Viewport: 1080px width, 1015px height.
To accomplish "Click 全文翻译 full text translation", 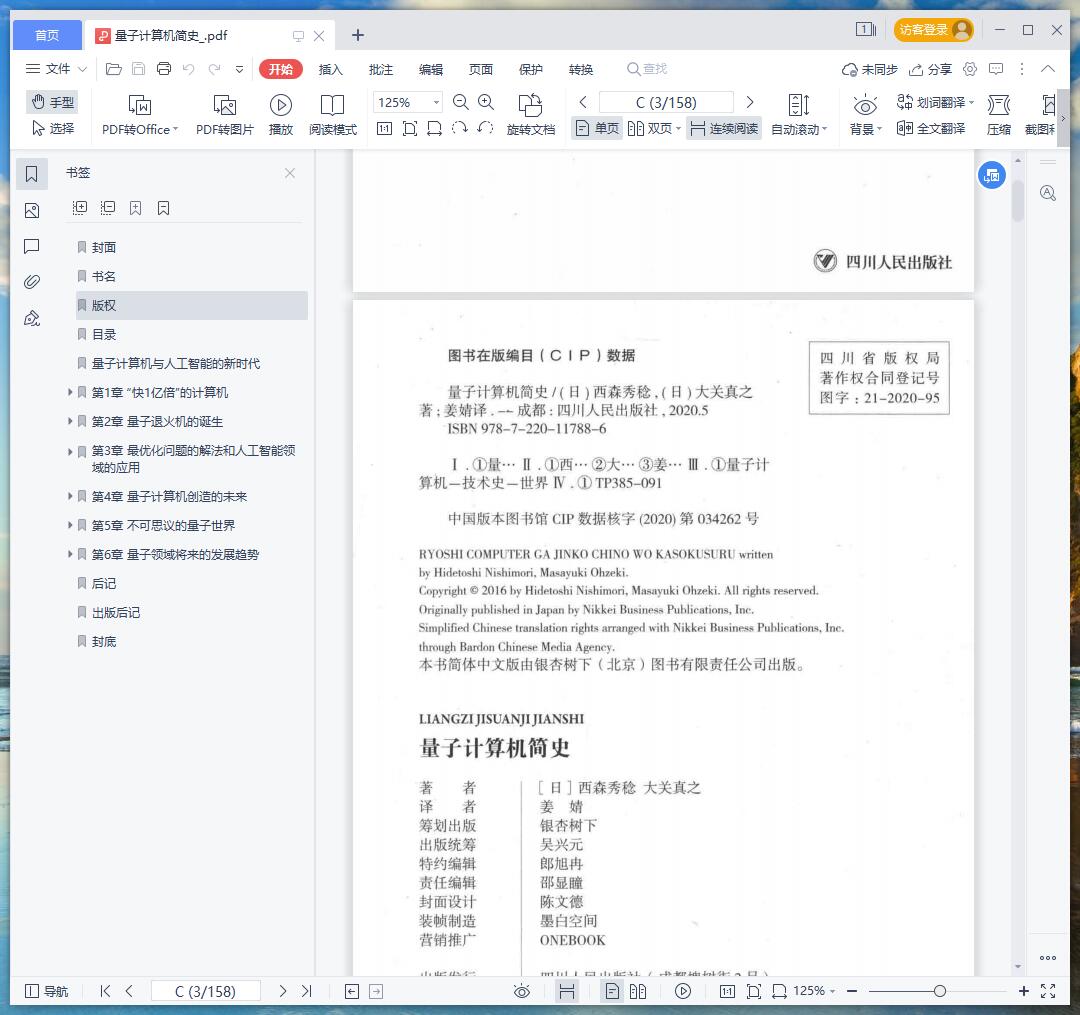I will 931,128.
